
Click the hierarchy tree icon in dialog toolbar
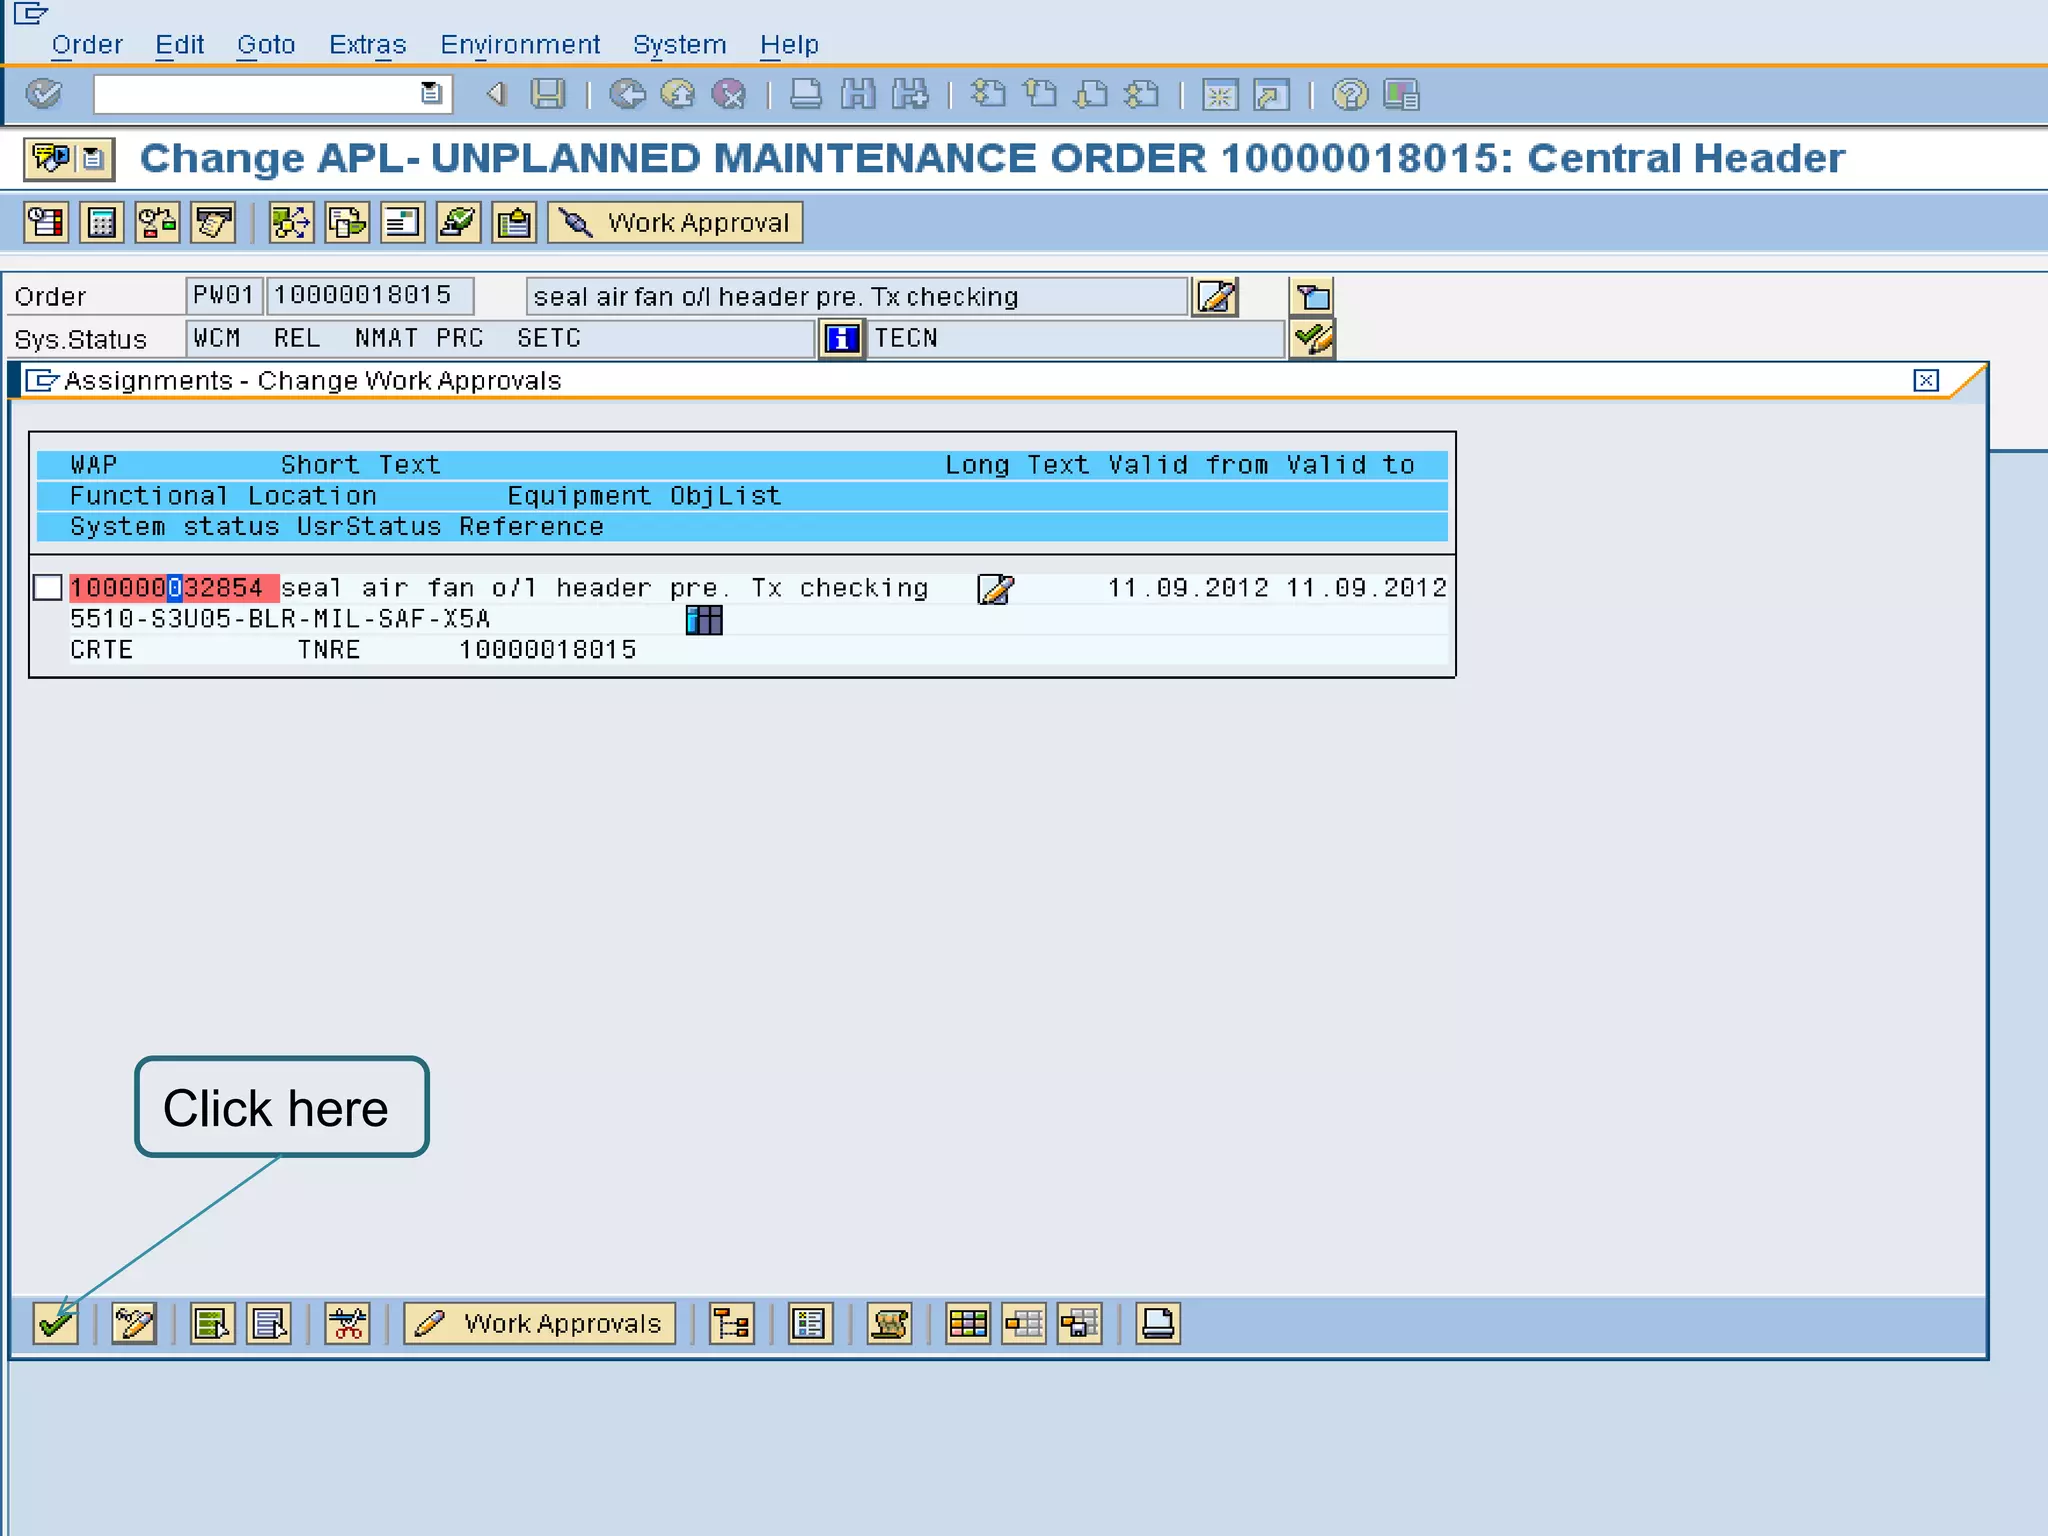[731, 1324]
